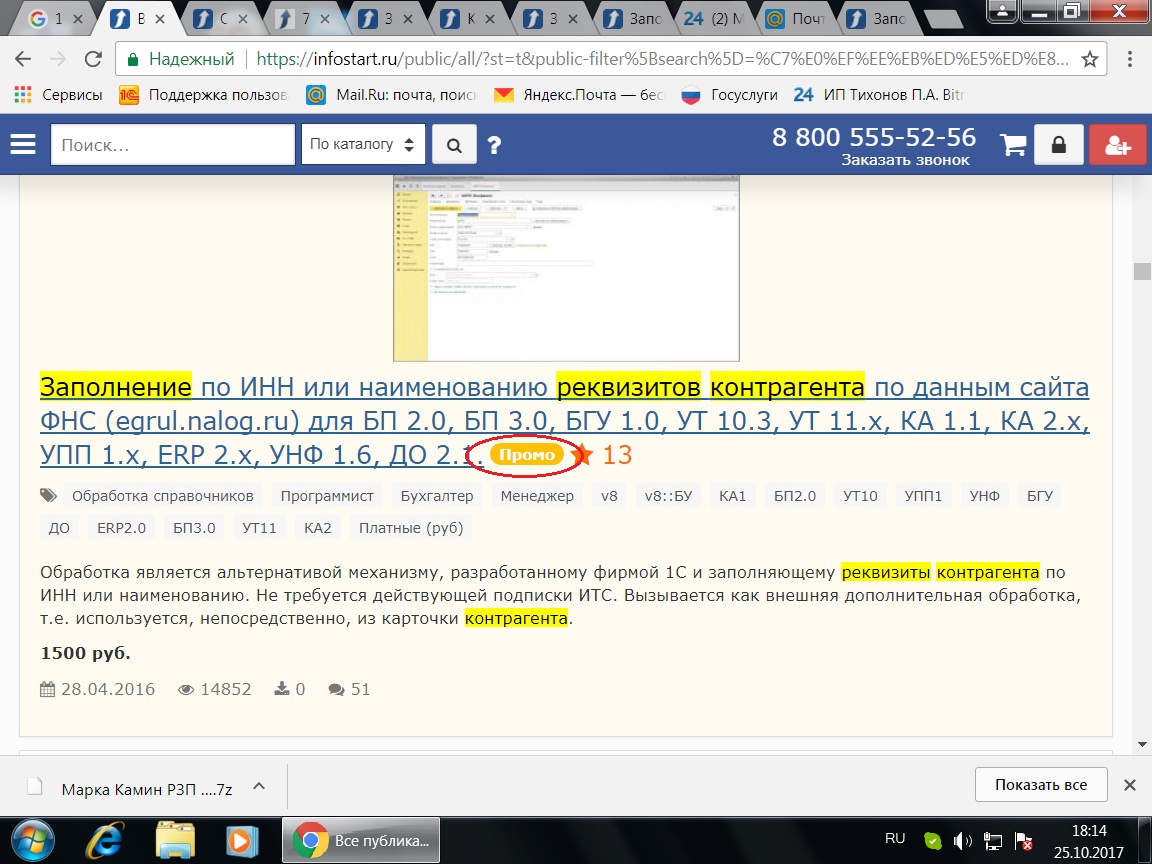Screen dimensions: 1152x864
Task: Open the Заполнение по ИНН publication title link
Action: coord(564,421)
